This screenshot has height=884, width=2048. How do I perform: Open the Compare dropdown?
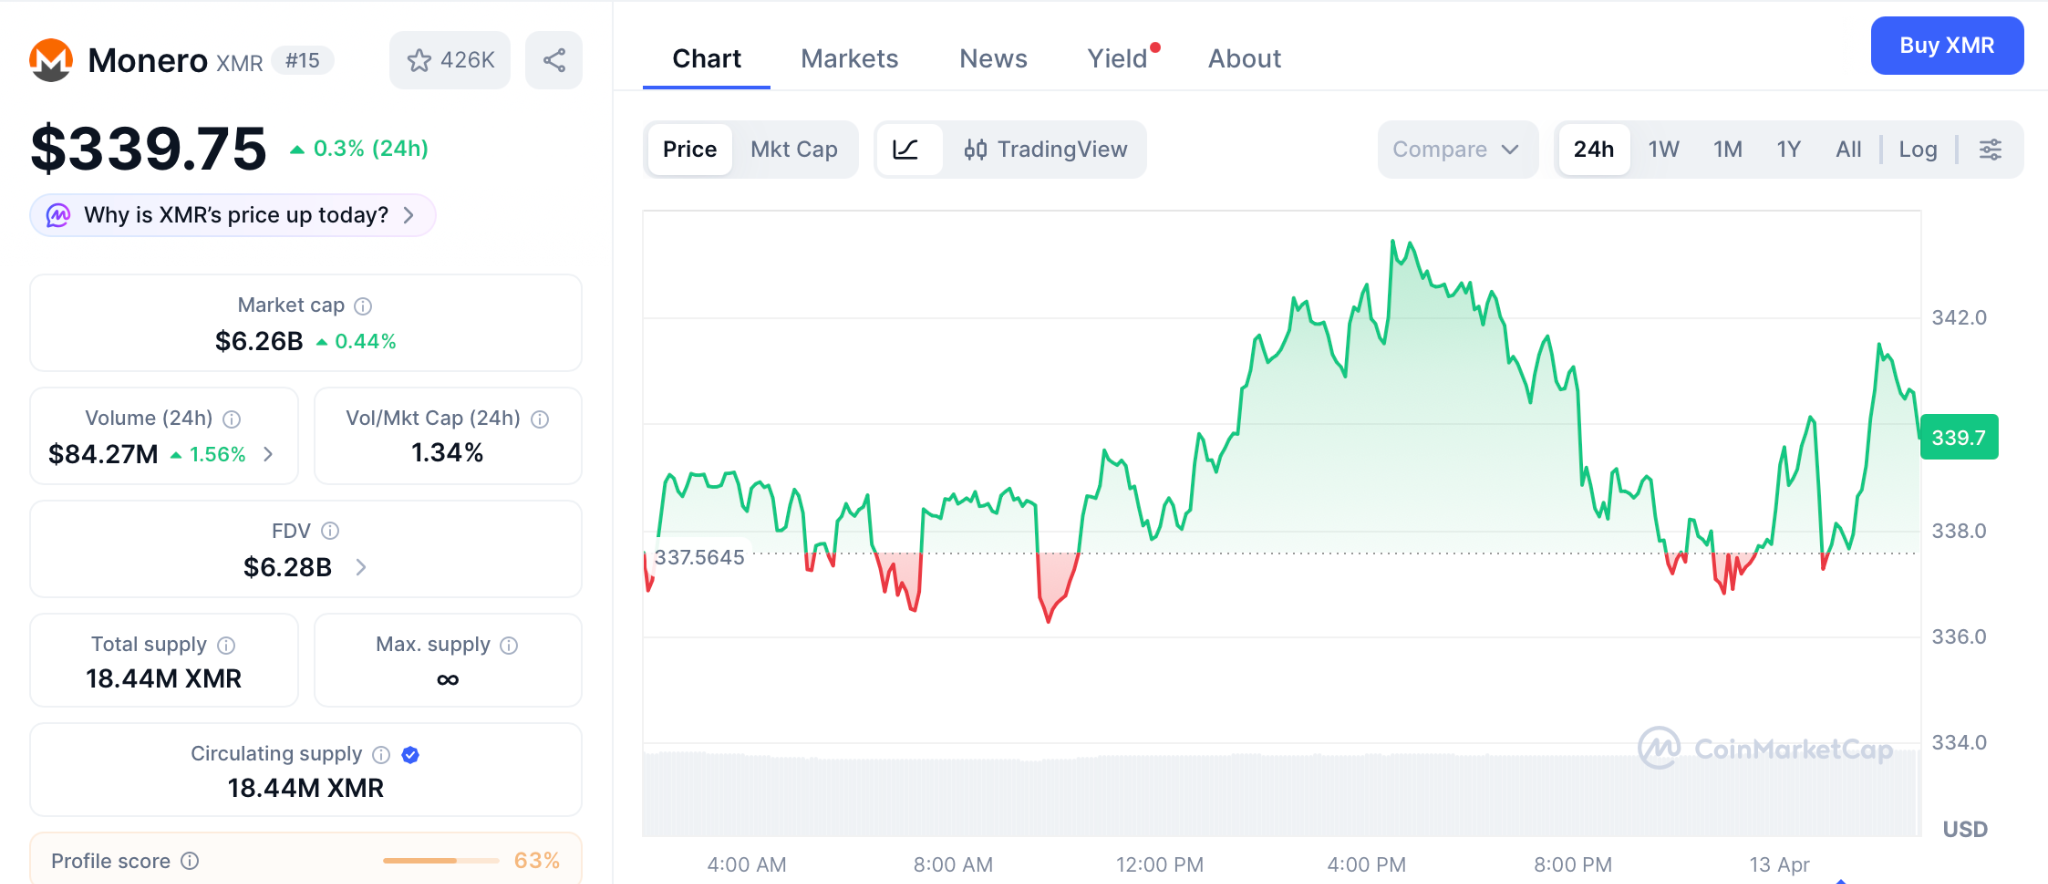tap(1456, 150)
